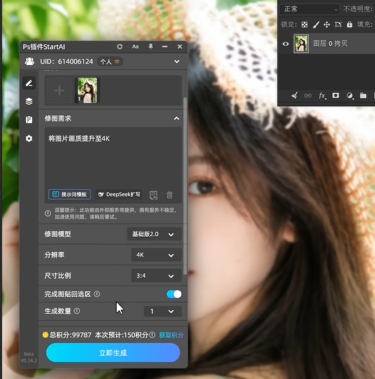The height and width of the screenshot is (379, 375).
Task: Open the 分辨率 dropdown showing 4K
Action: (x=156, y=255)
